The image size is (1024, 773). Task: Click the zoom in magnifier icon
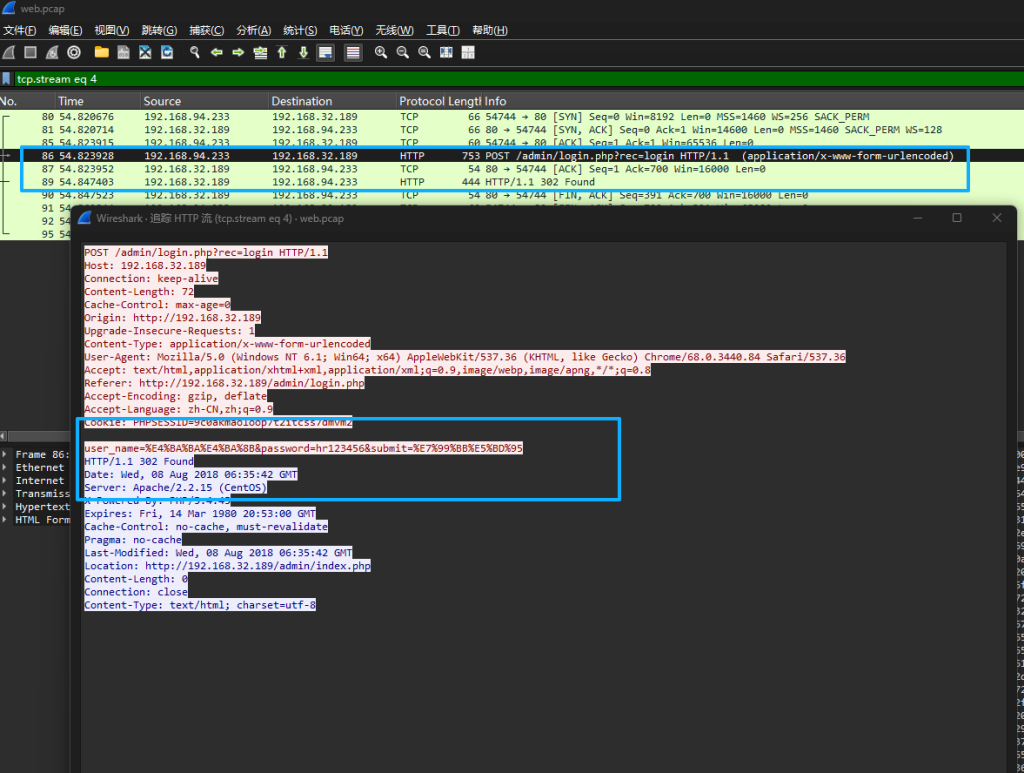(381, 52)
